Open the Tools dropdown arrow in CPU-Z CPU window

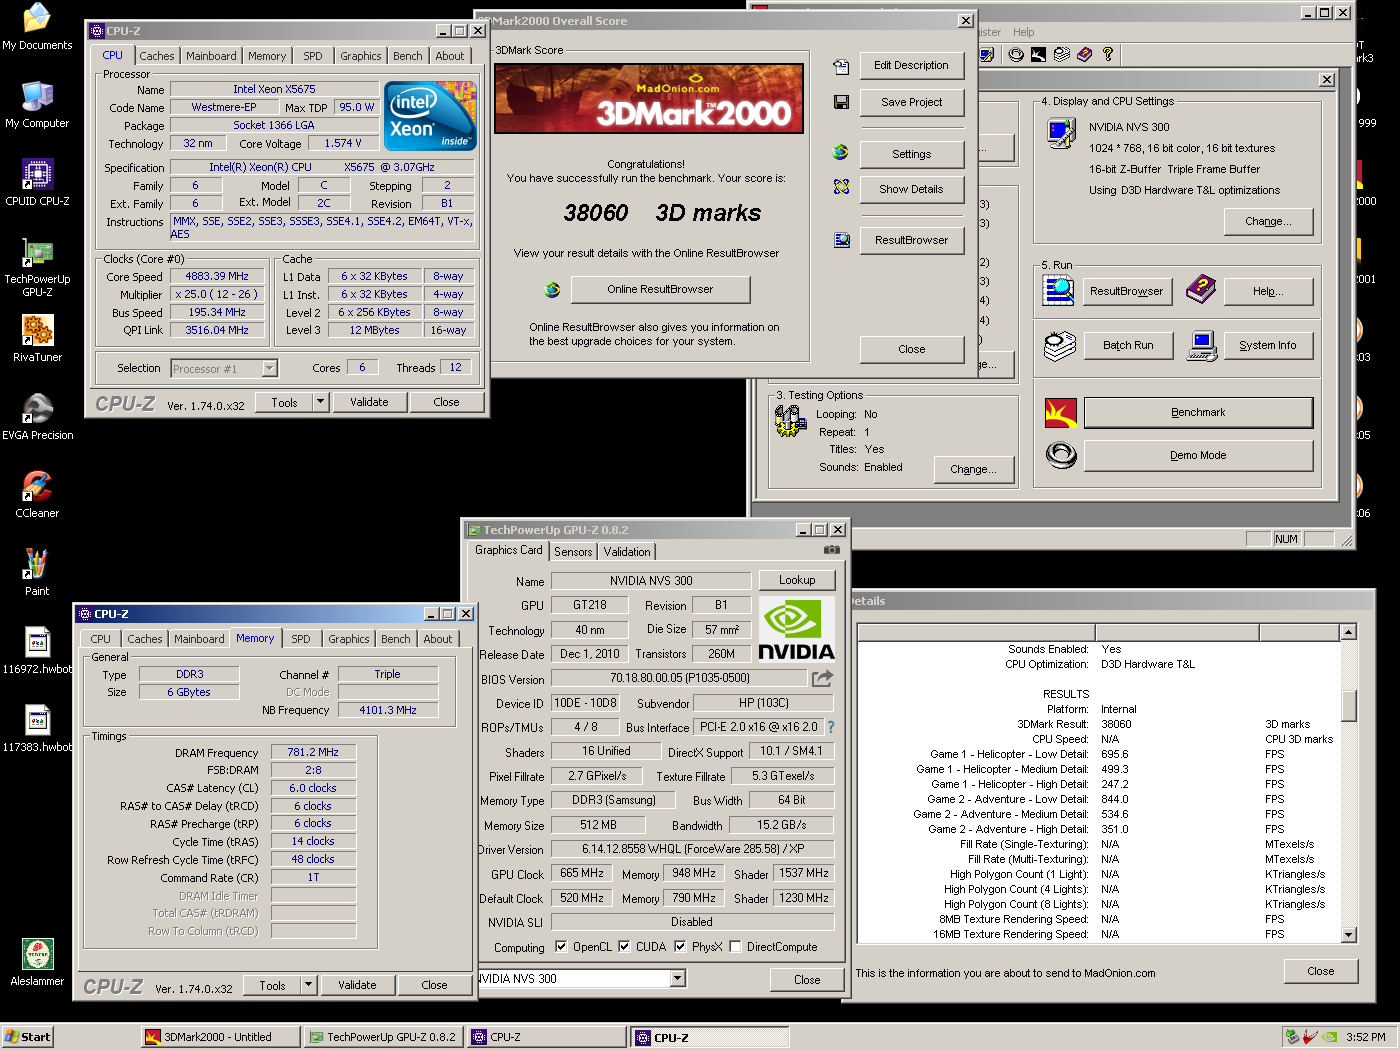click(x=321, y=402)
